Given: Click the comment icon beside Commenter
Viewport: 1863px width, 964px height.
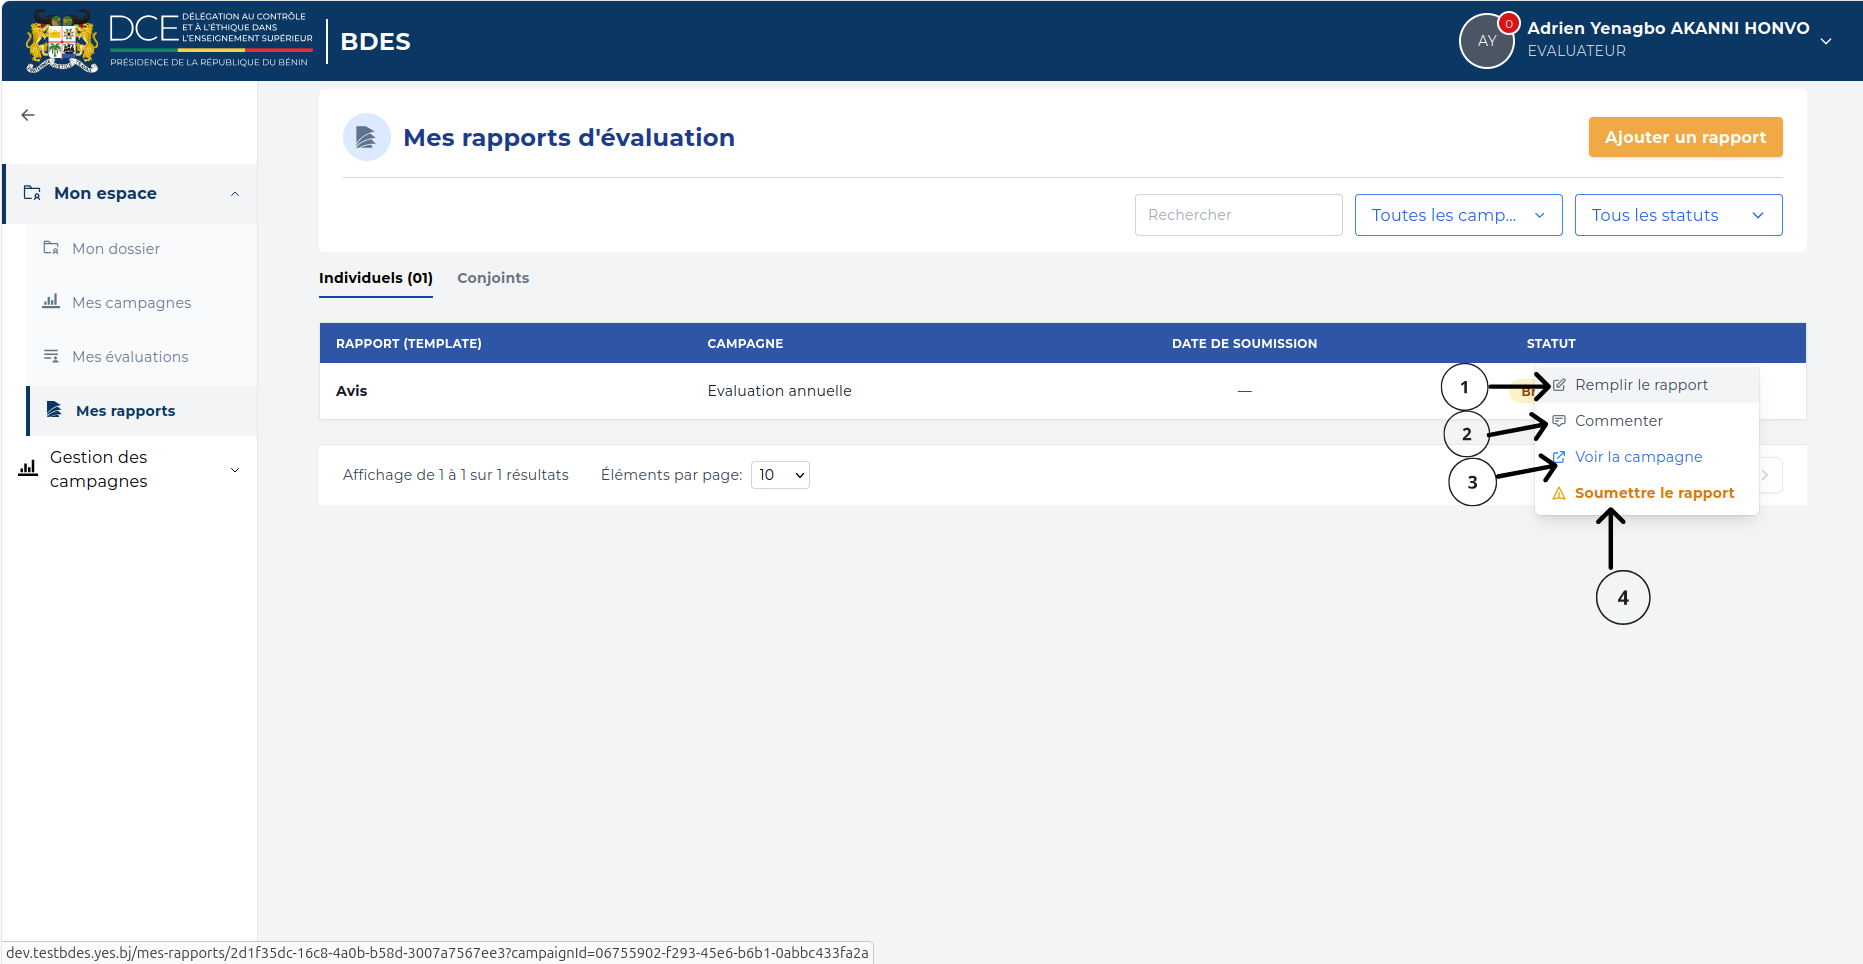Looking at the screenshot, I should tap(1559, 421).
